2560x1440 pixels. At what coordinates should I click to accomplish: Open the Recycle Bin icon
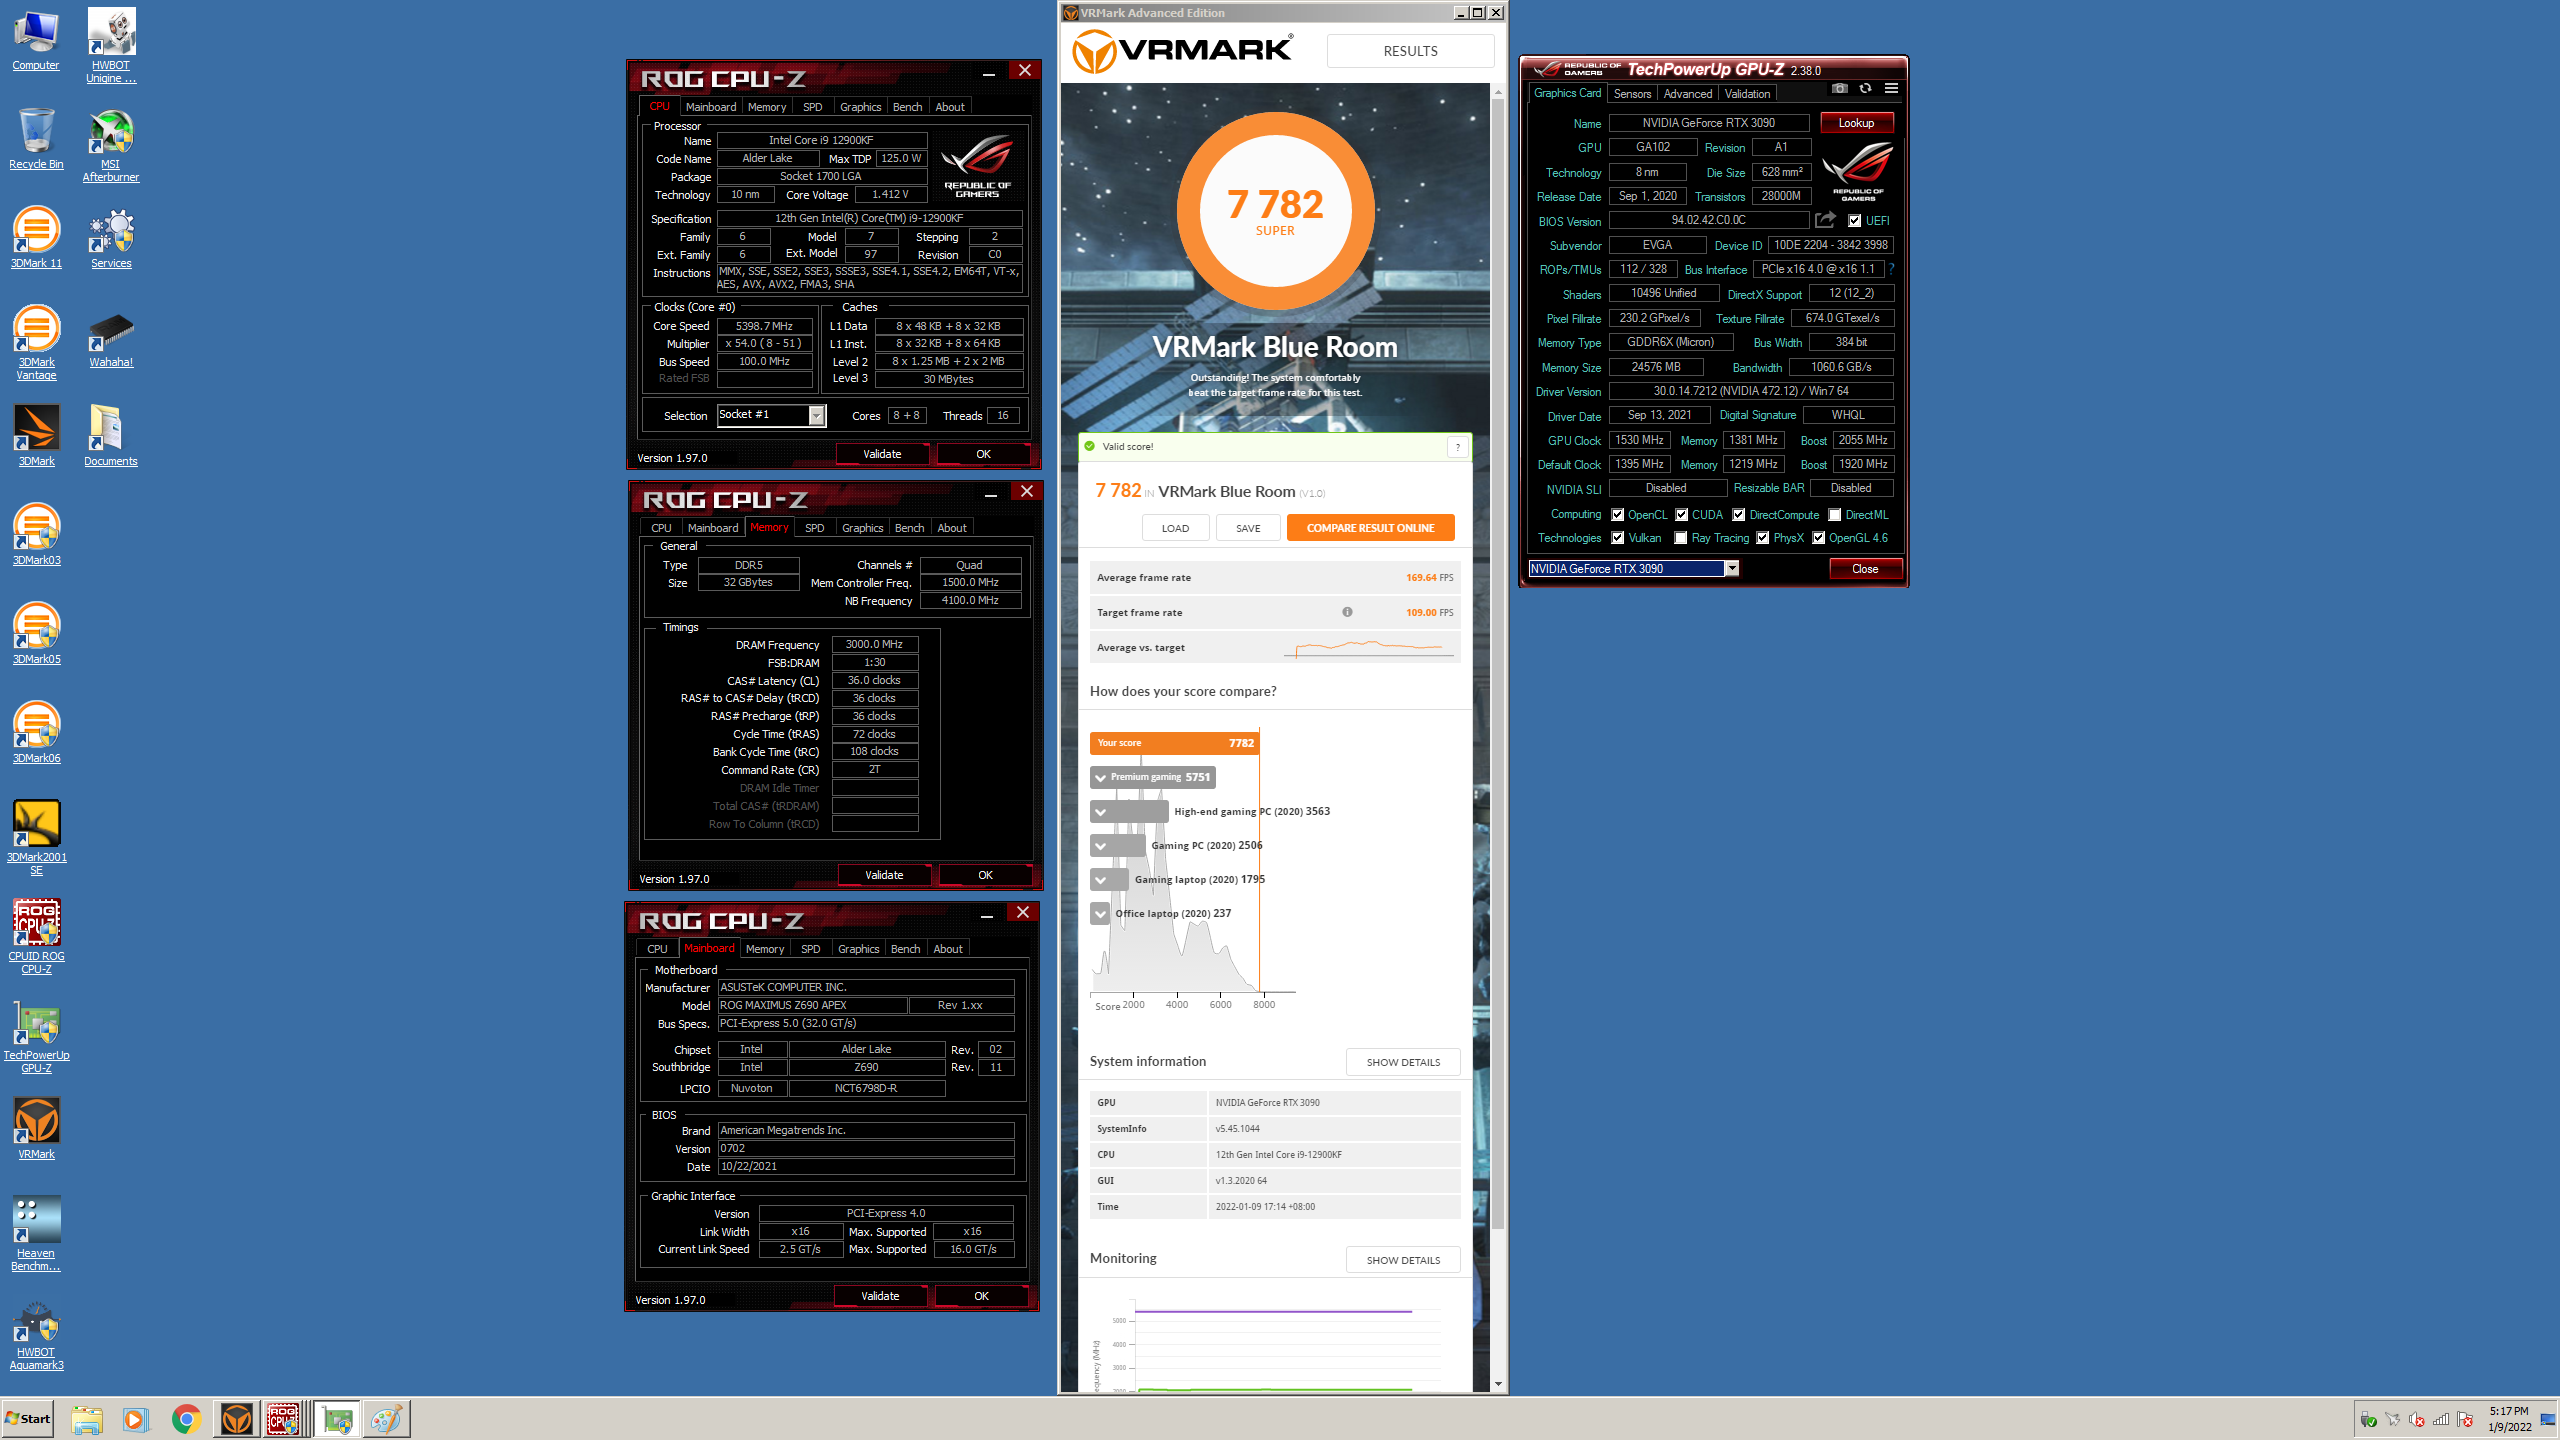point(36,139)
